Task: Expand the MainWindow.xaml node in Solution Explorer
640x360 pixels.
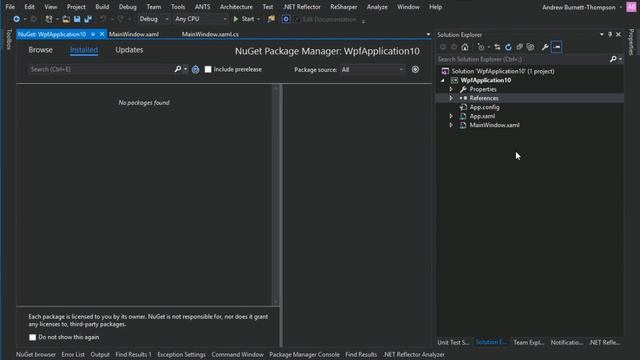Action: coord(451,125)
